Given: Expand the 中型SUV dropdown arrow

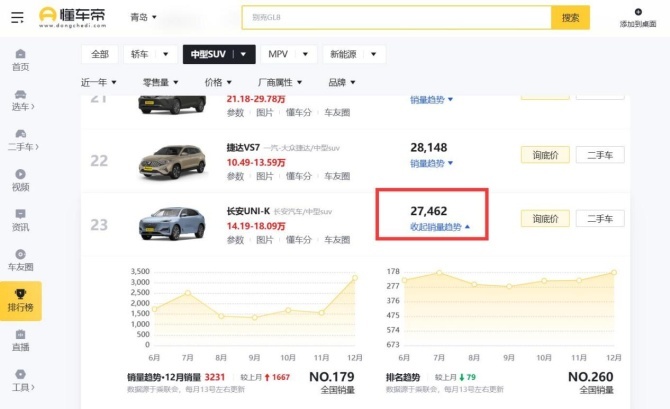Looking at the screenshot, I should point(244,54).
